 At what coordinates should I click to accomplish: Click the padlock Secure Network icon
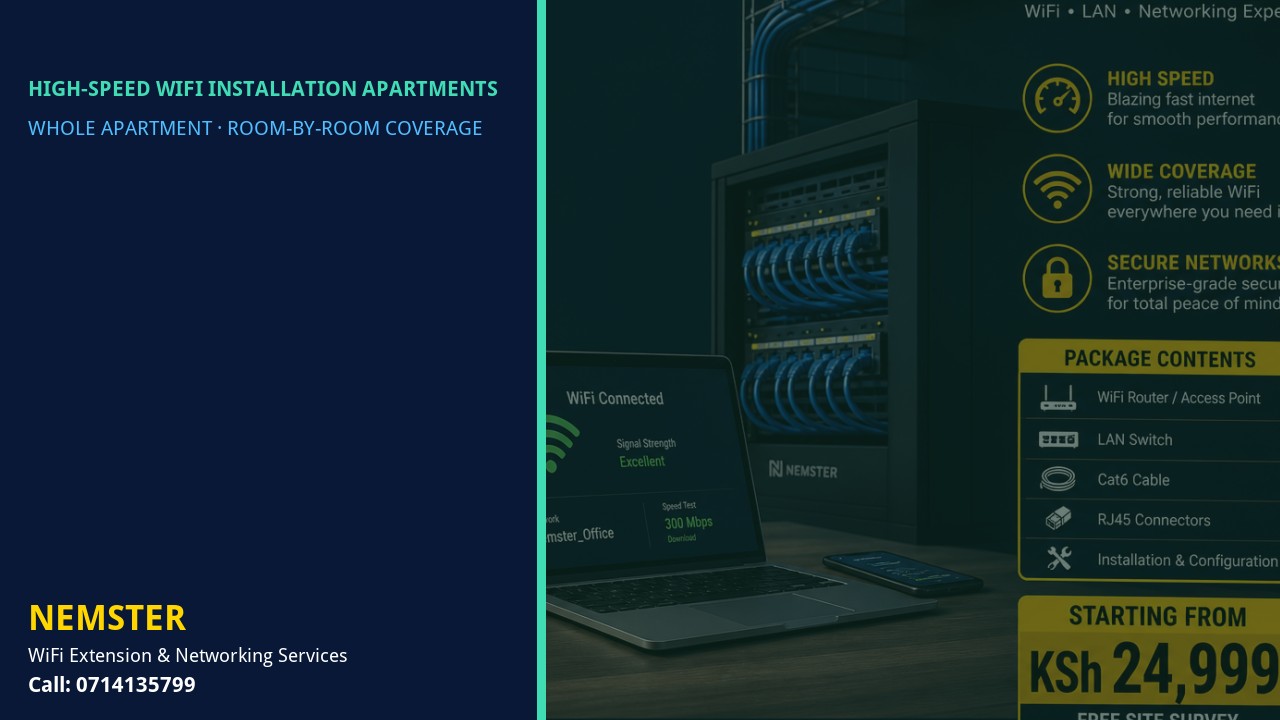(x=1057, y=278)
